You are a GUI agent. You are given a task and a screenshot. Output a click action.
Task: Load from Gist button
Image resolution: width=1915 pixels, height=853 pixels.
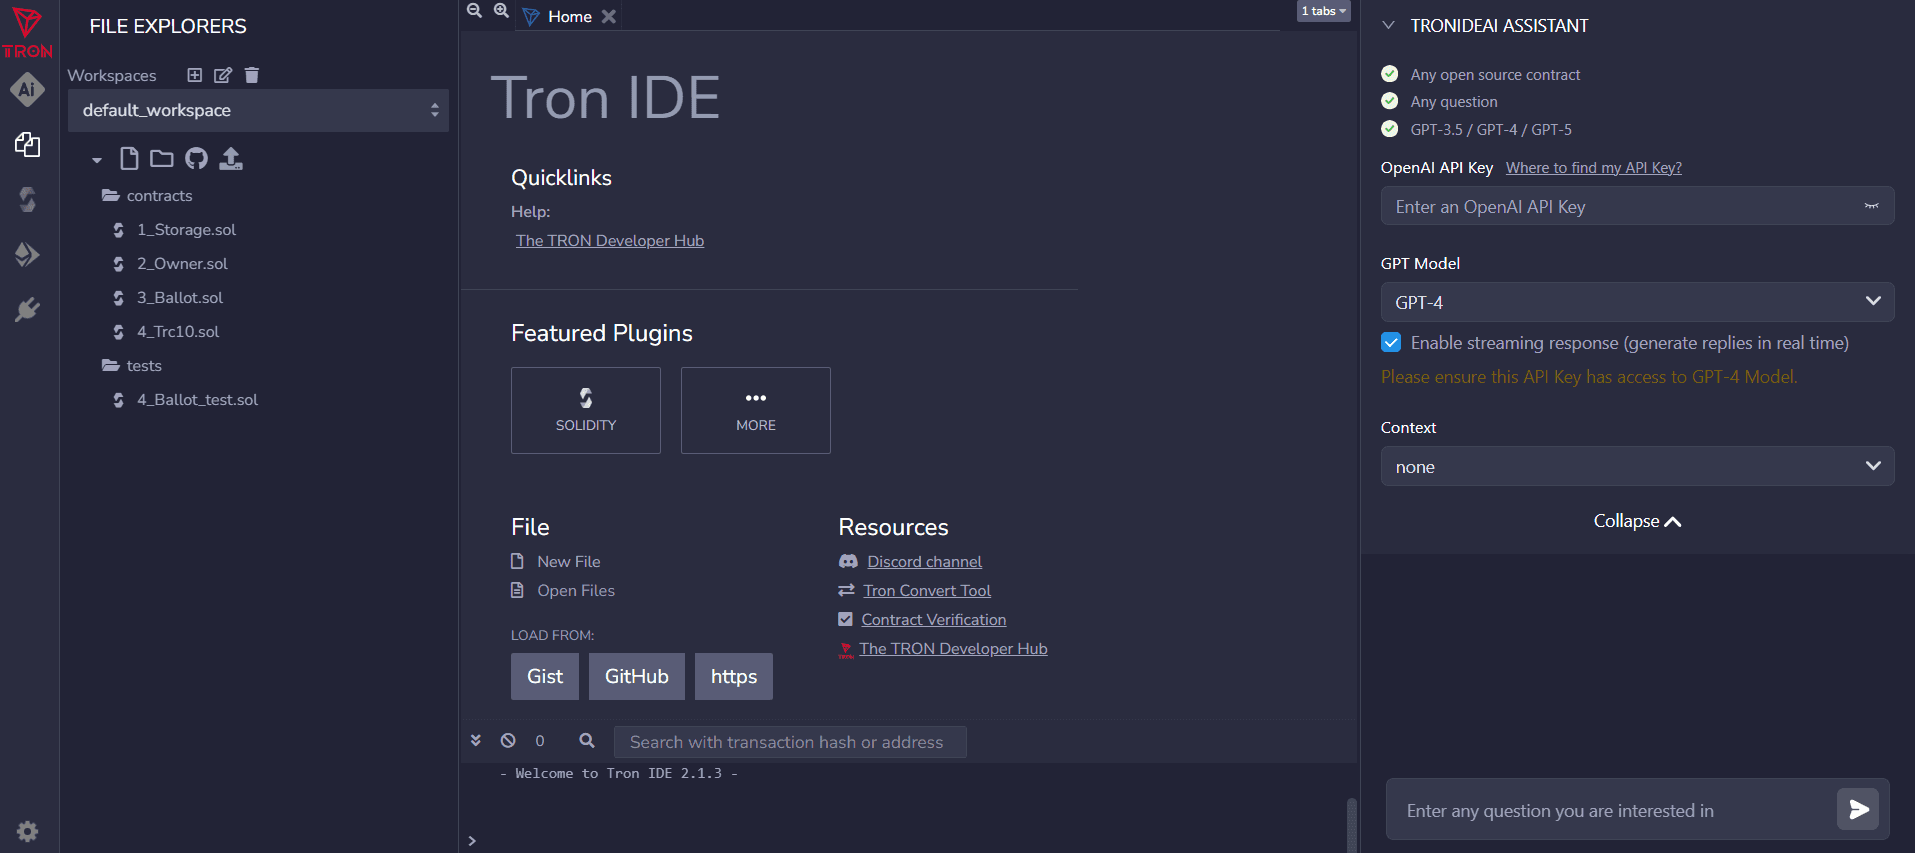point(545,676)
